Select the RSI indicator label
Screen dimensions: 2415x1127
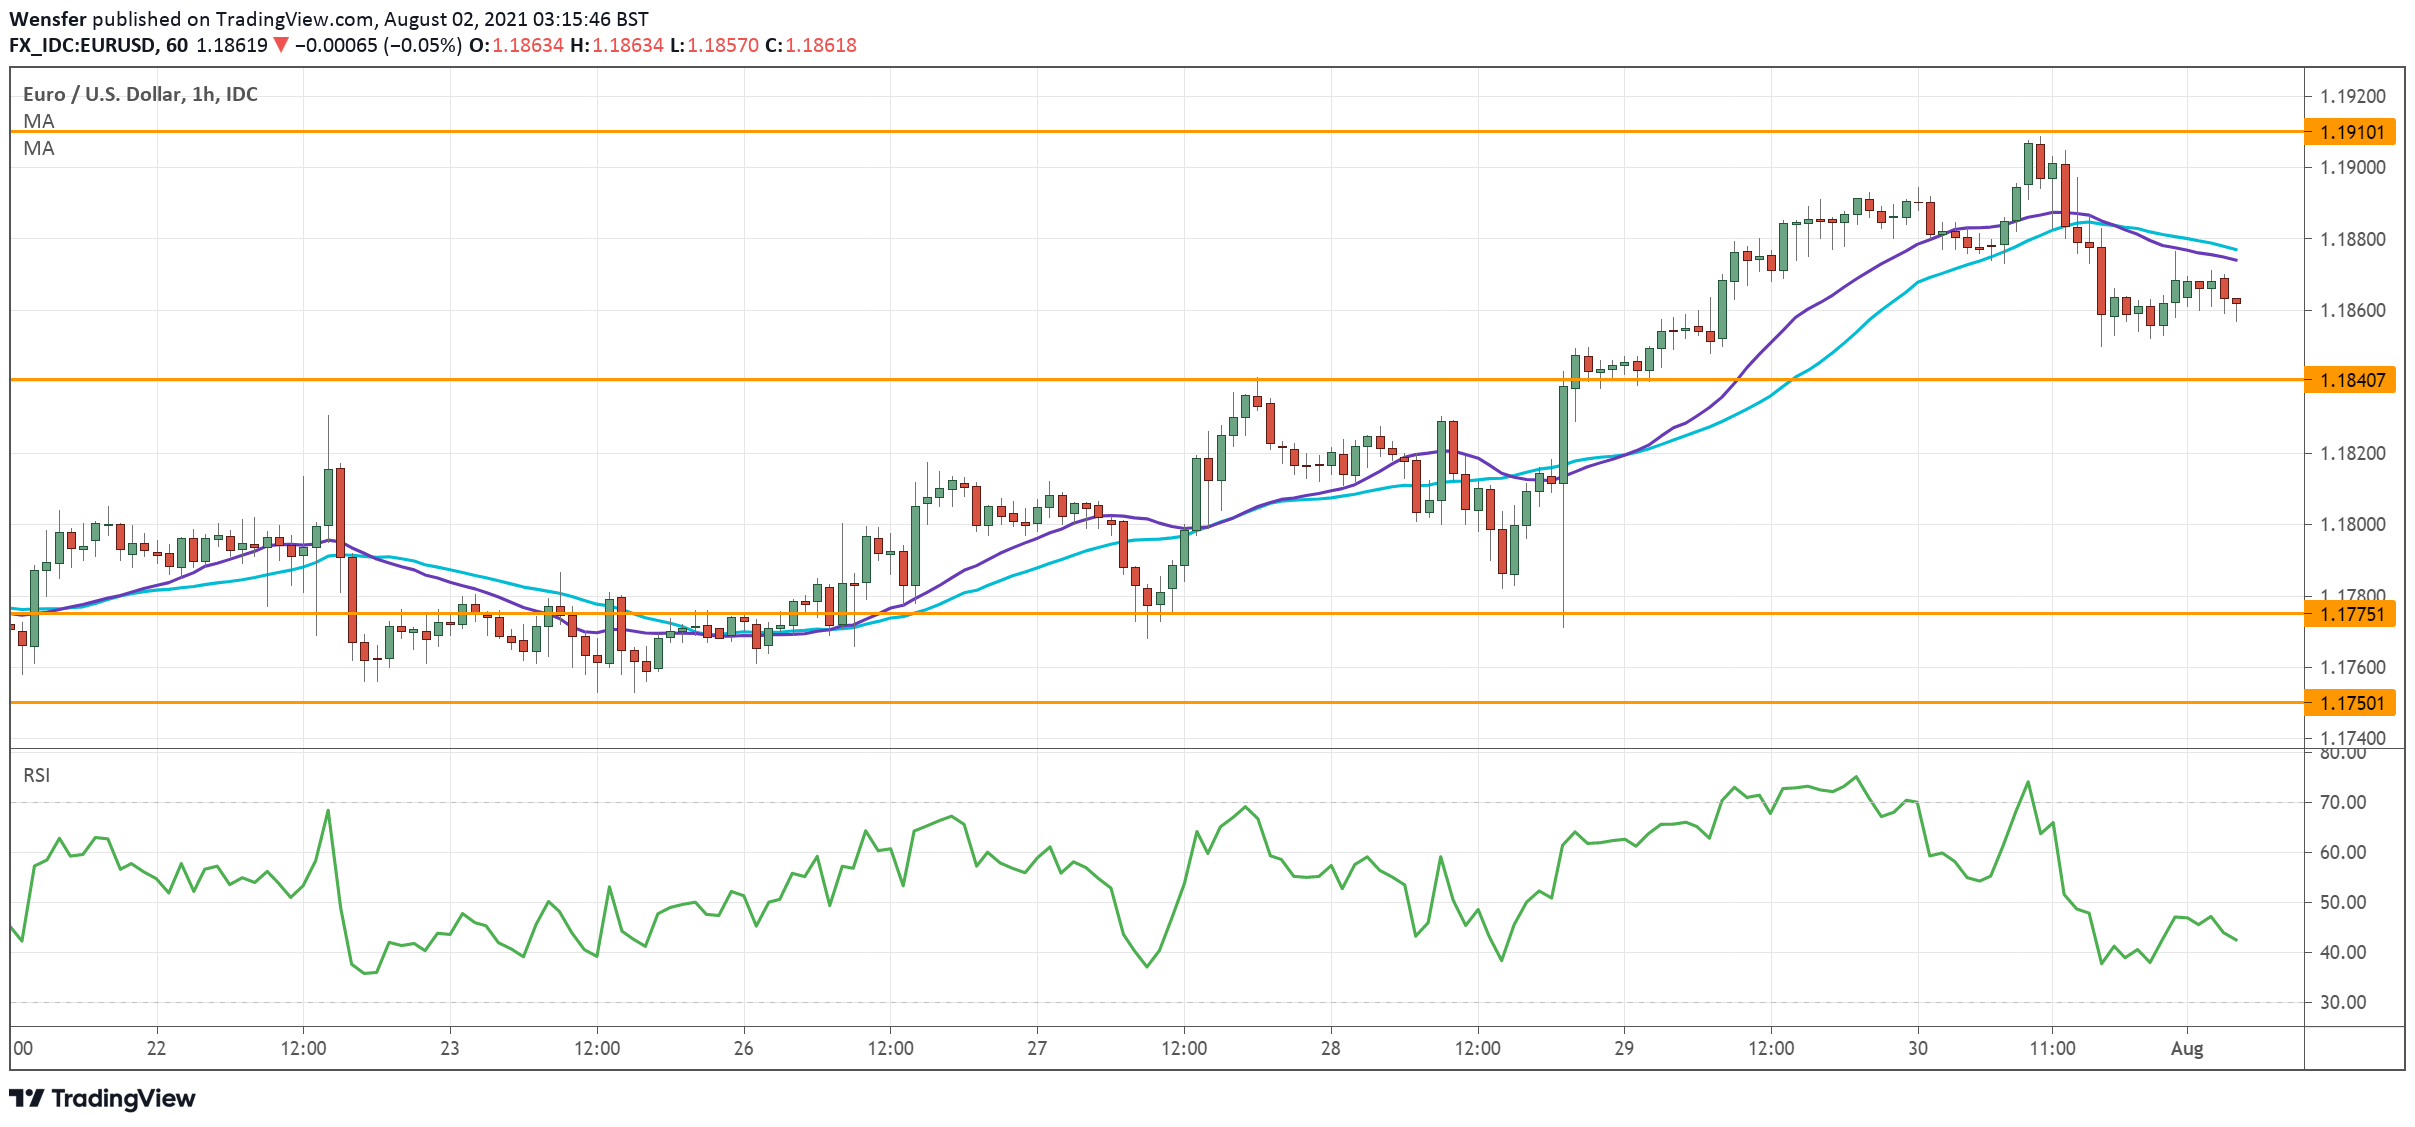[x=37, y=775]
